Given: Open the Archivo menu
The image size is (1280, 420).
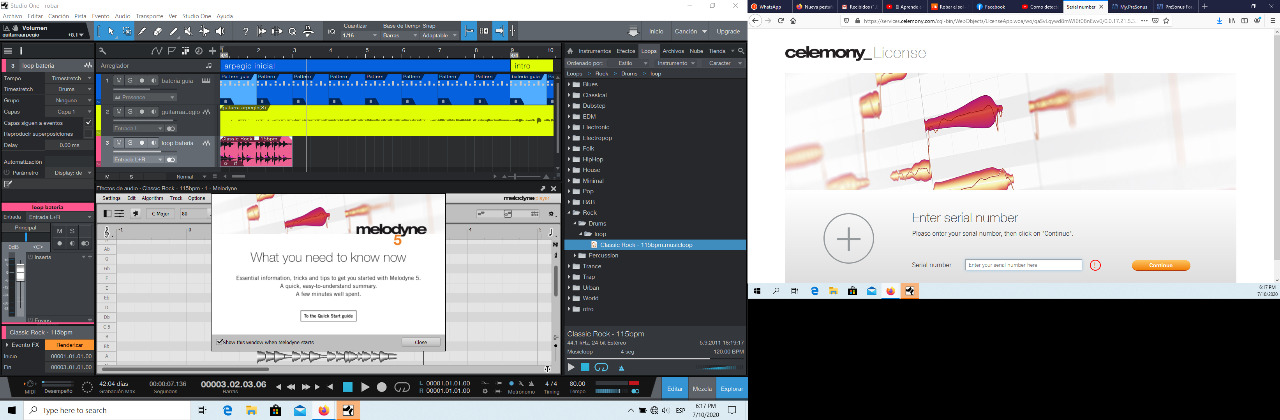Looking at the screenshot, I should (x=10, y=16).
